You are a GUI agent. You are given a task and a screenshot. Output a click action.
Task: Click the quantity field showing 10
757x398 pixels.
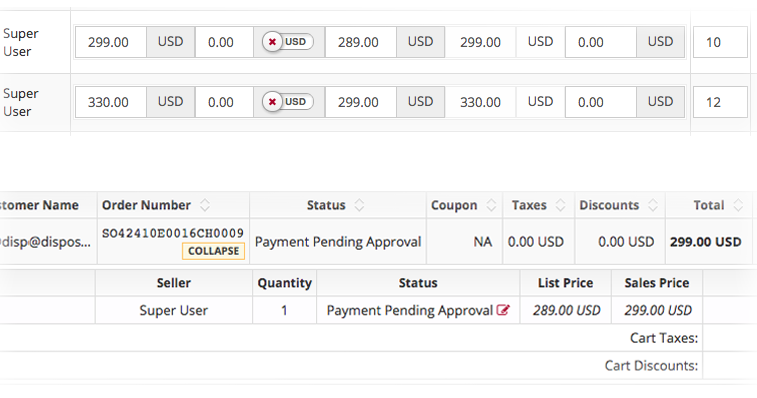pos(720,42)
